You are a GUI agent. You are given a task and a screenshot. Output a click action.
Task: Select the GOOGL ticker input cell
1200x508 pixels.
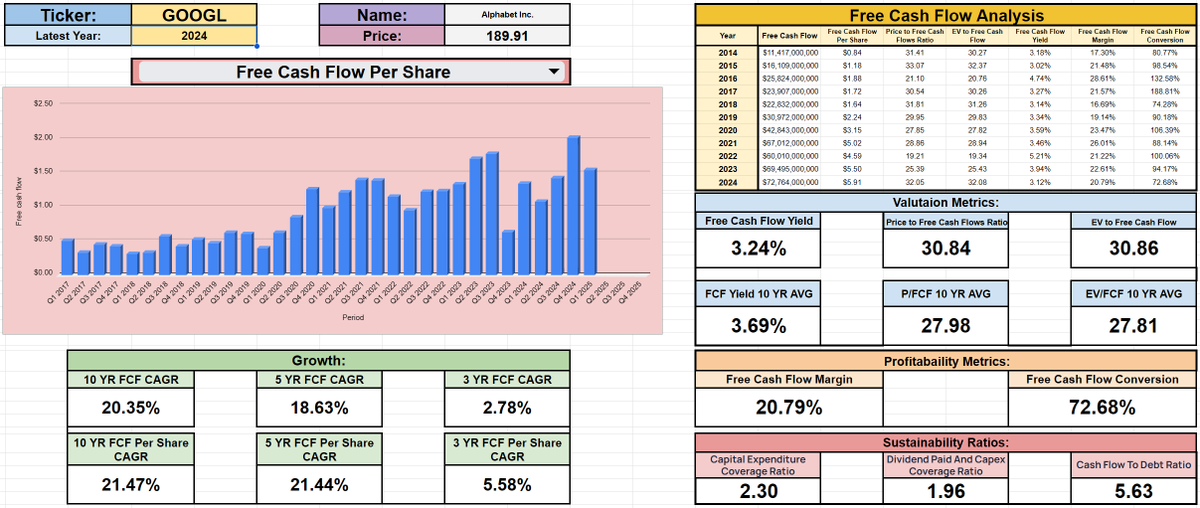(x=195, y=16)
